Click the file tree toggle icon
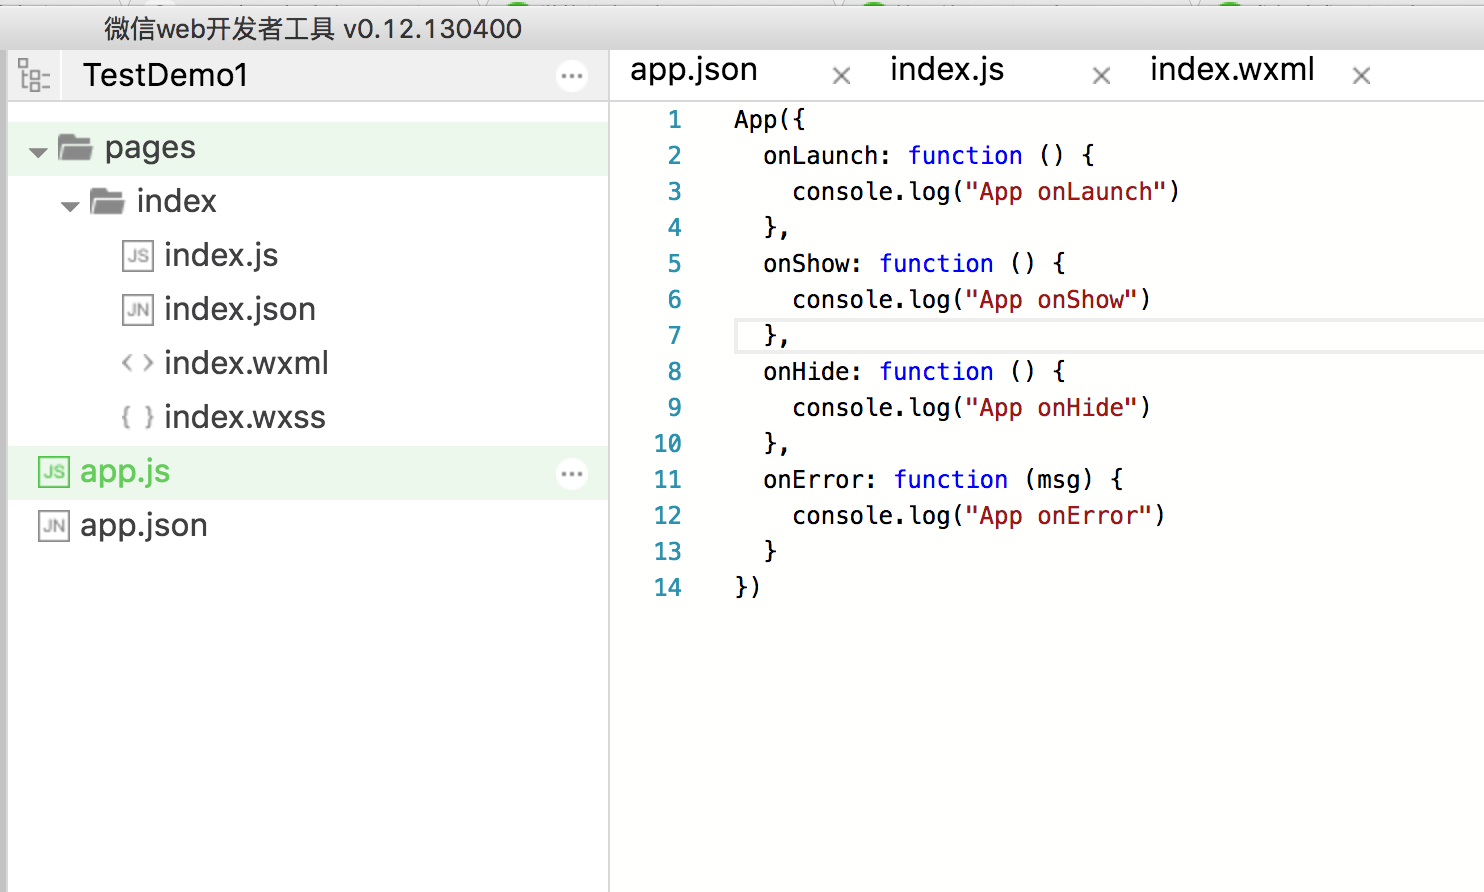 [34, 75]
